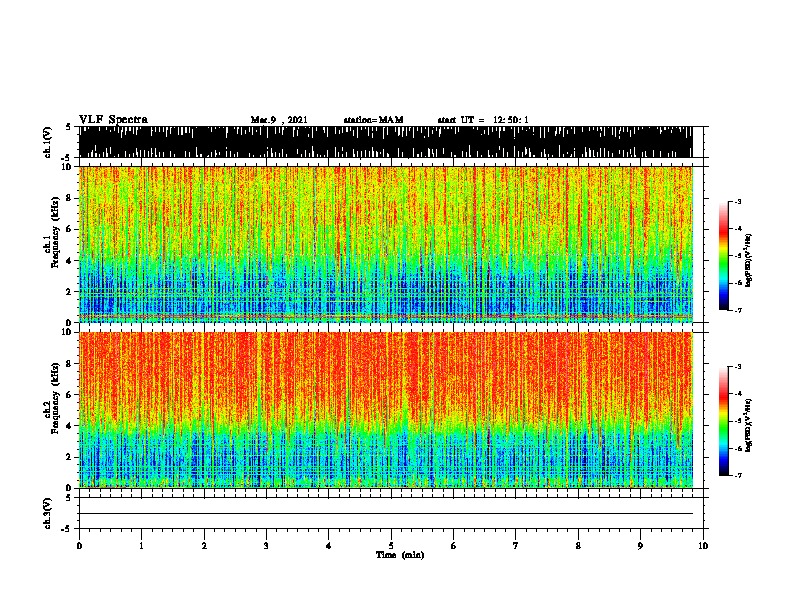The image size is (792, 612).
Task: Click the ch.2 colorbar log(PSD) label
Action: tap(748, 425)
